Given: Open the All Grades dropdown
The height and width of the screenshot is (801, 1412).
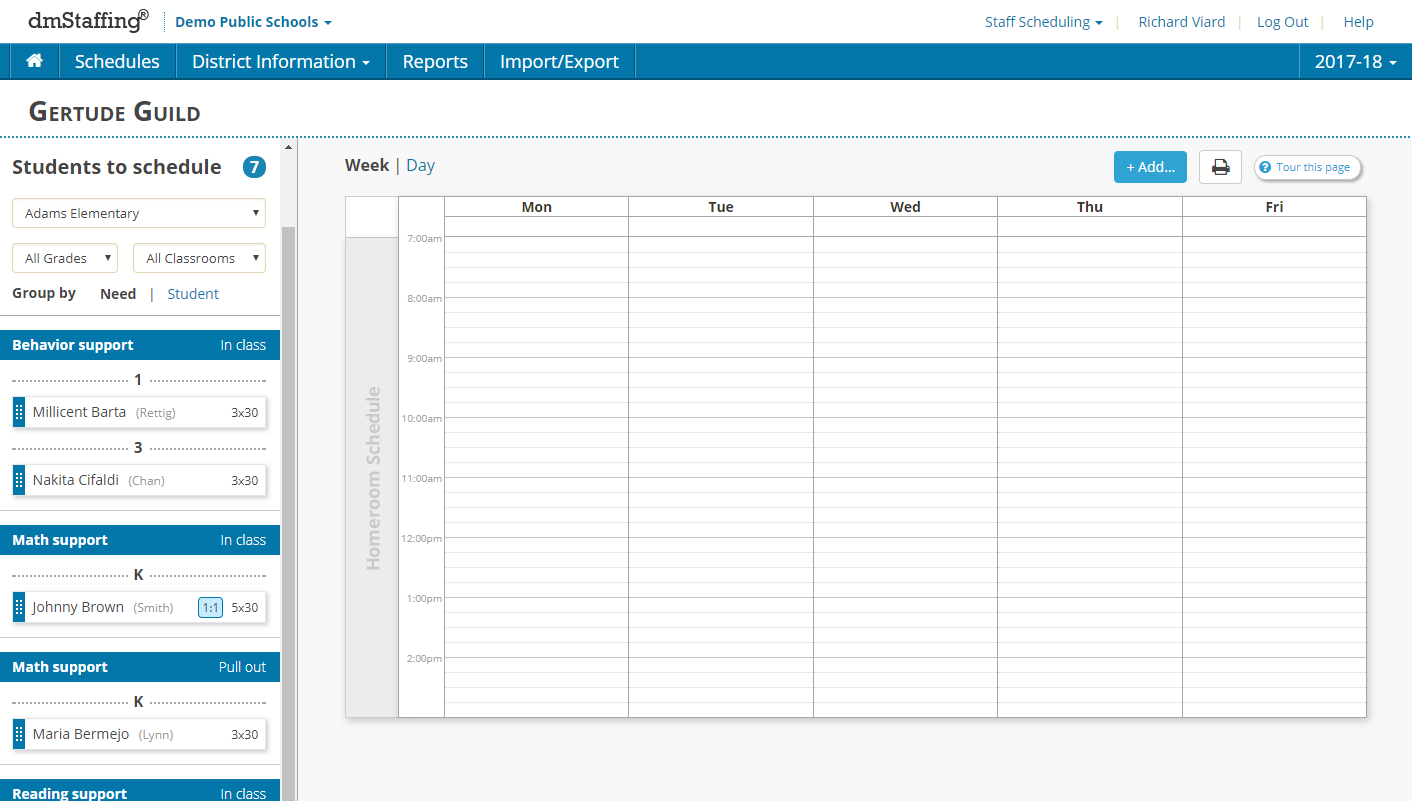Looking at the screenshot, I should (x=64, y=258).
